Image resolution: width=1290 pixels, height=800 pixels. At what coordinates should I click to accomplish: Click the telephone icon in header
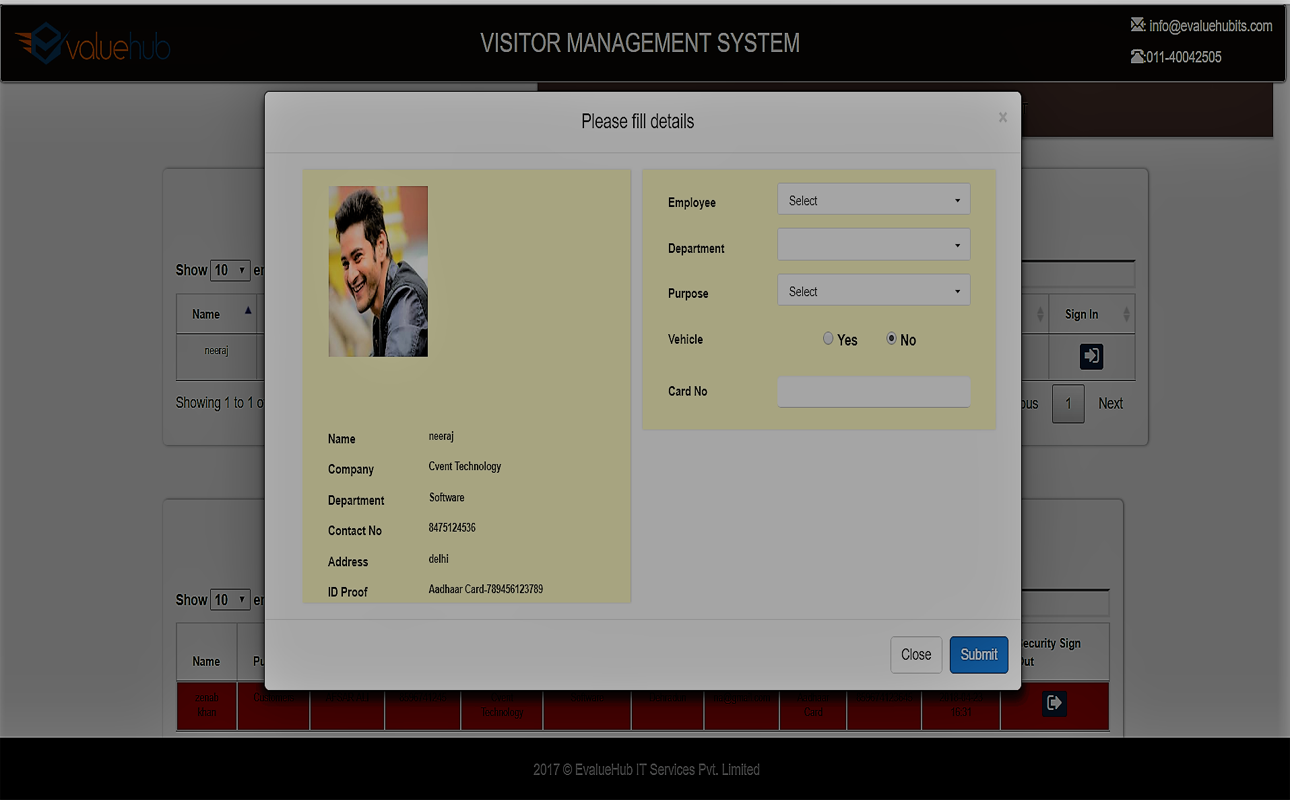click(1137, 57)
